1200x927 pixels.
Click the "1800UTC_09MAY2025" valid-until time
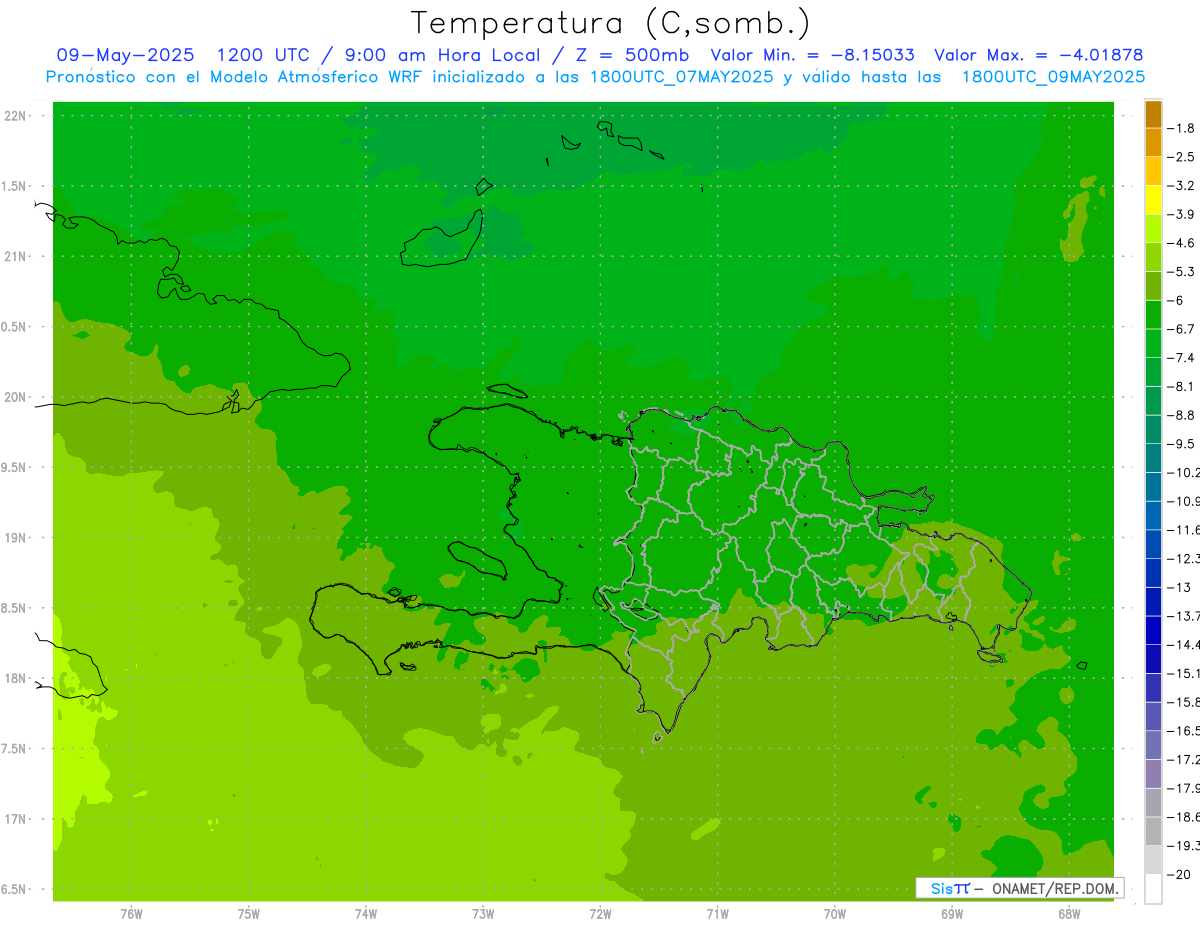[x=1053, y=76]
